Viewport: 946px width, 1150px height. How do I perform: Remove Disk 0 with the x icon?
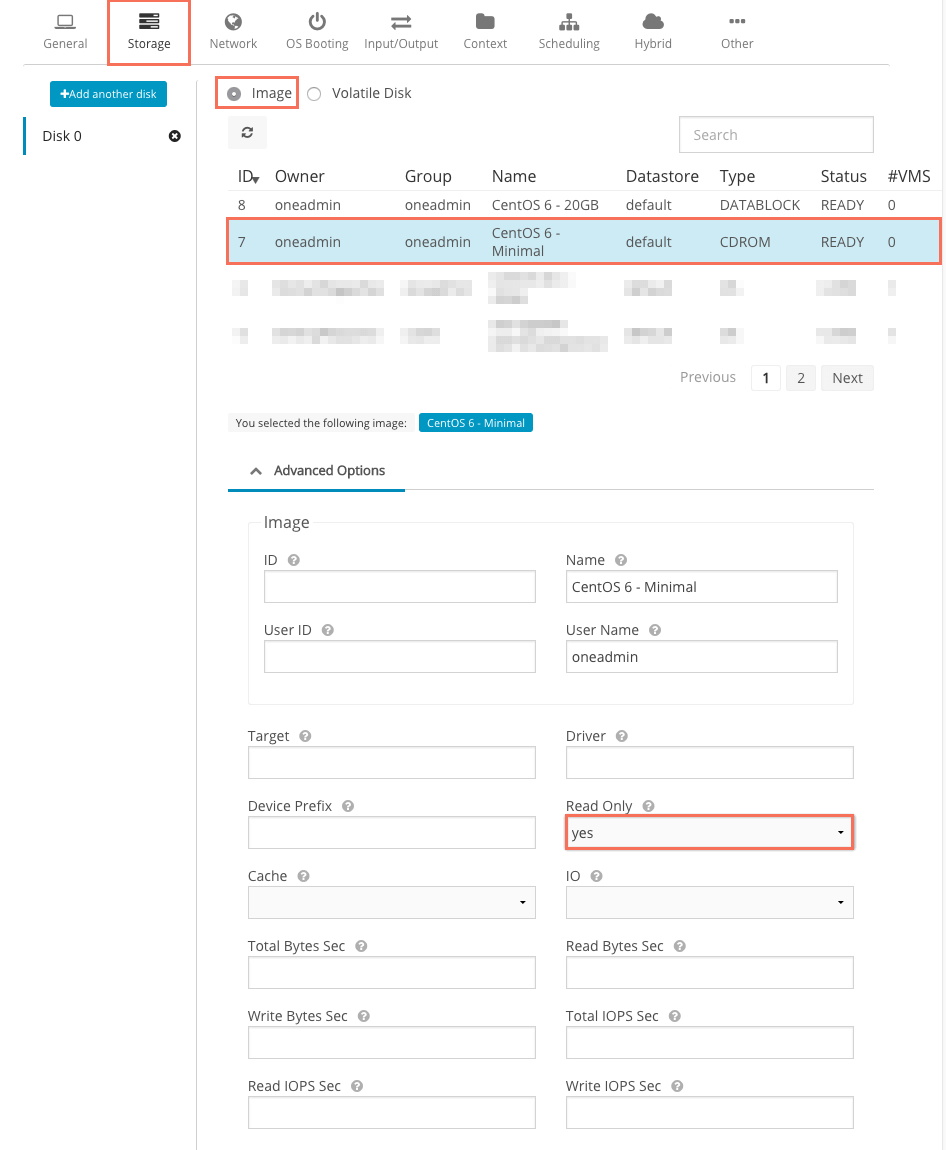(x=175, y=136)
